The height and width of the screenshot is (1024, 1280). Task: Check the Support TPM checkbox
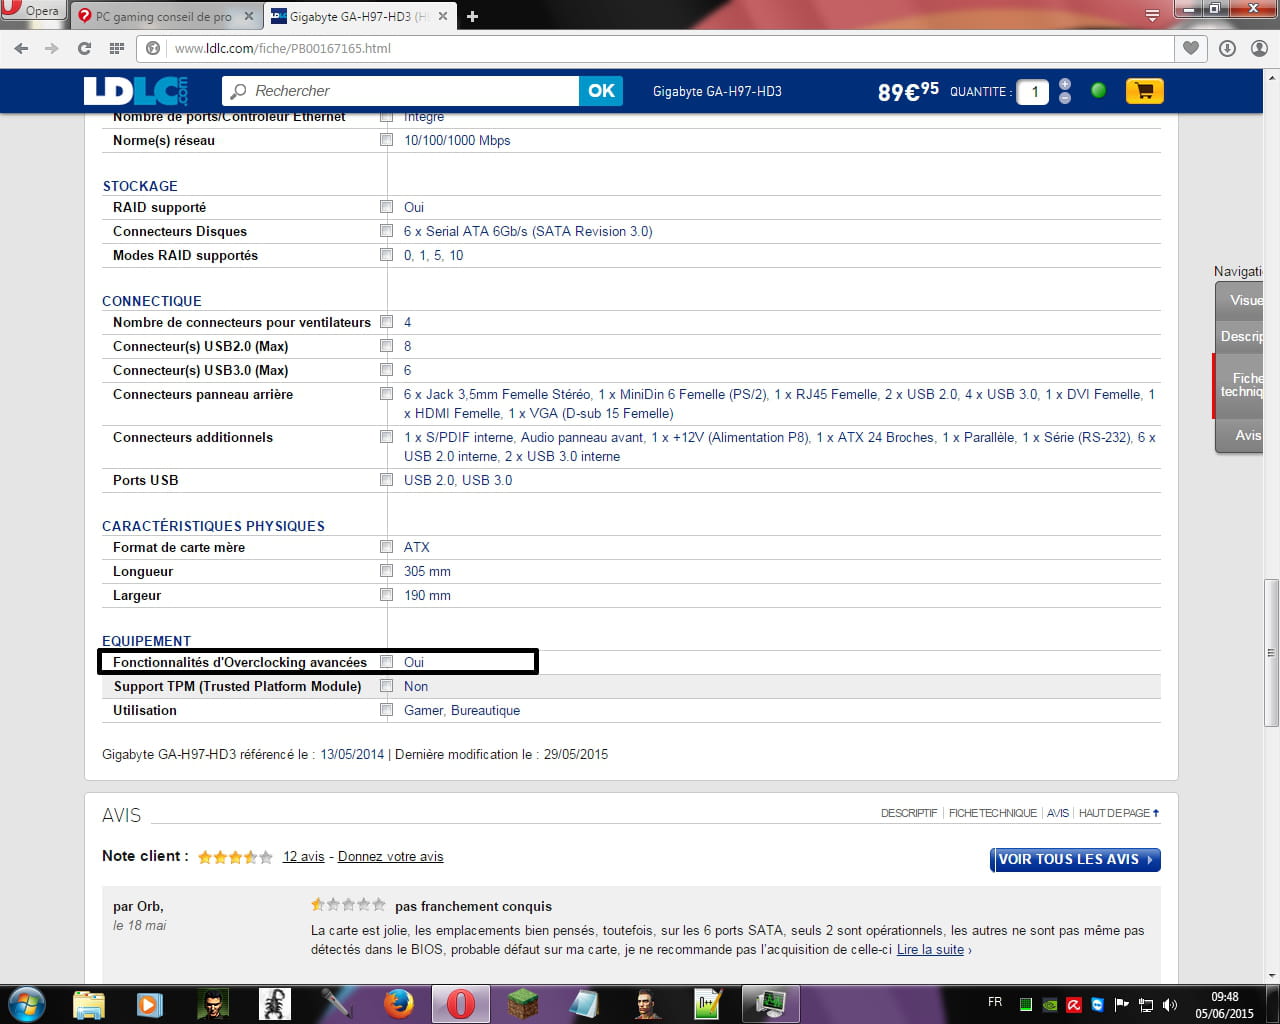coord(386,686)
